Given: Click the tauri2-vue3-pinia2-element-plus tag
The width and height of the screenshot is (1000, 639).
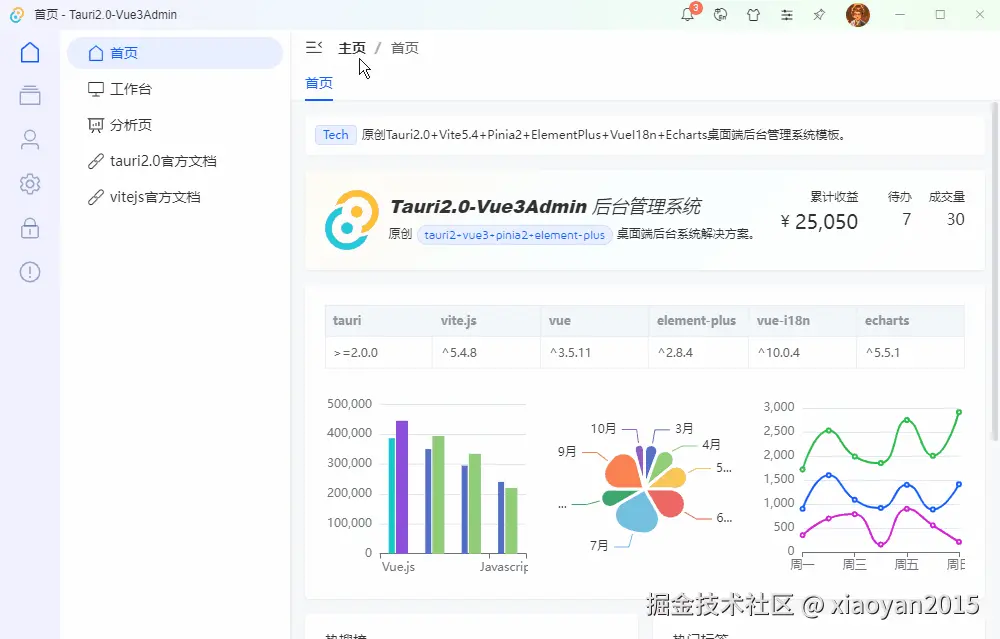Looking at the screenshot, I should tap(515, 235).
